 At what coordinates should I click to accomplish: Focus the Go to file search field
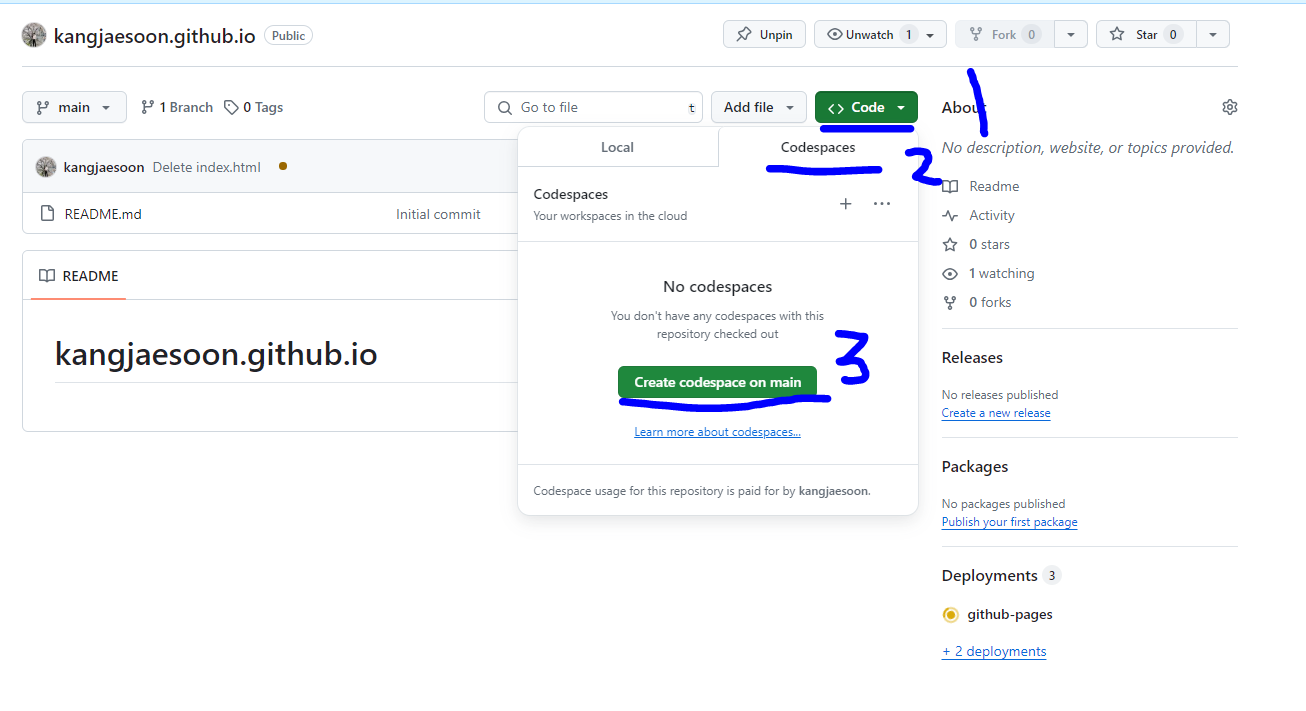click(593, 107)
